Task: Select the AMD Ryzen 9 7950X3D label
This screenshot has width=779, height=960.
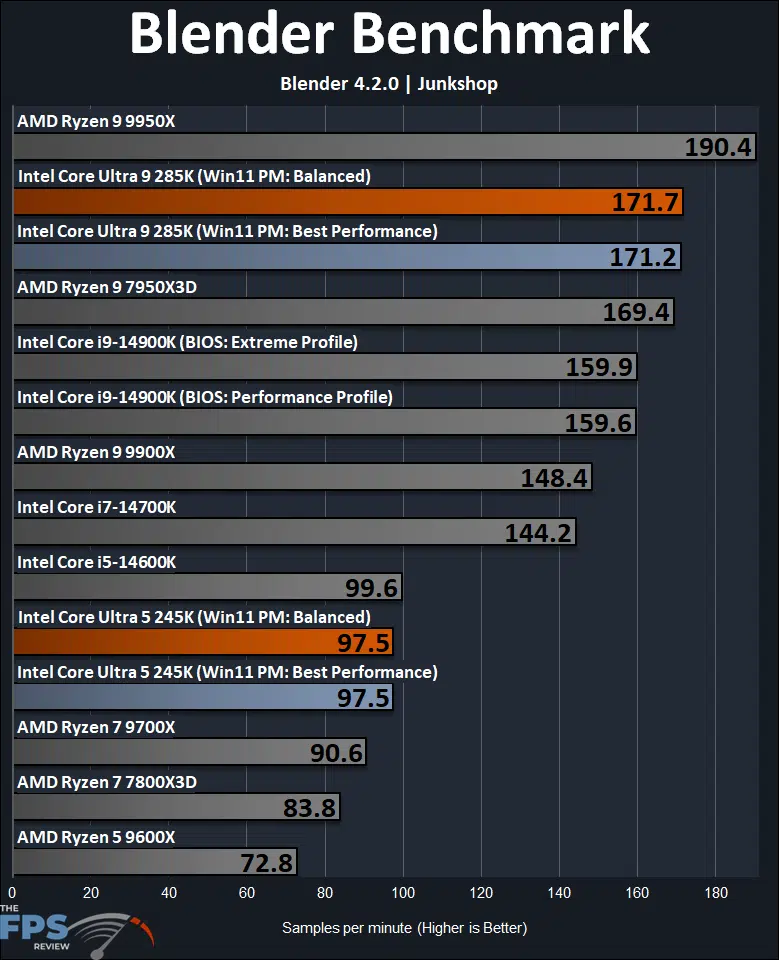Action: (x=107, y=287)
